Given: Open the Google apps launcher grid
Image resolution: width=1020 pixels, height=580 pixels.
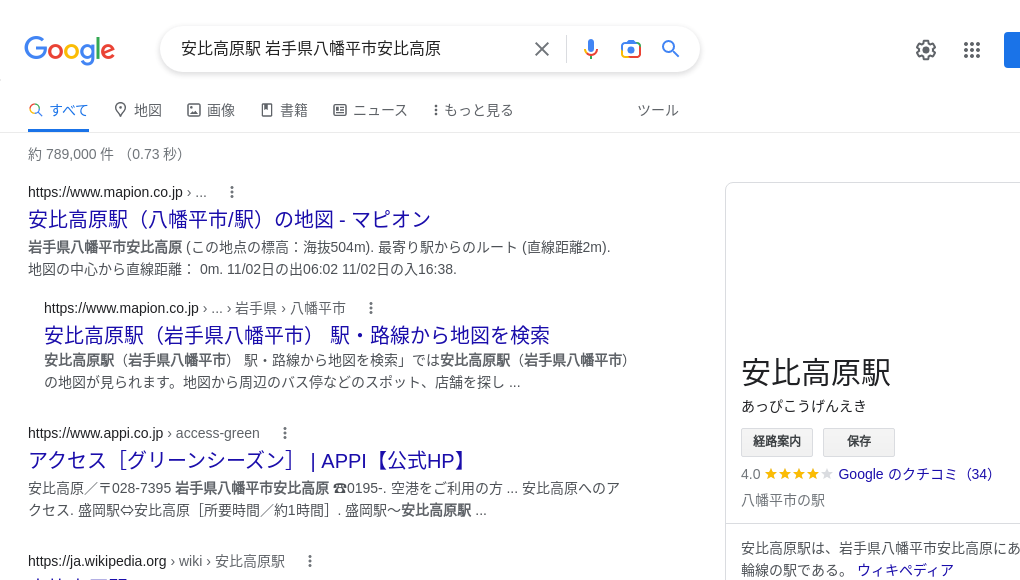Looking at the screenshot, I should click(x=972, y=49).
